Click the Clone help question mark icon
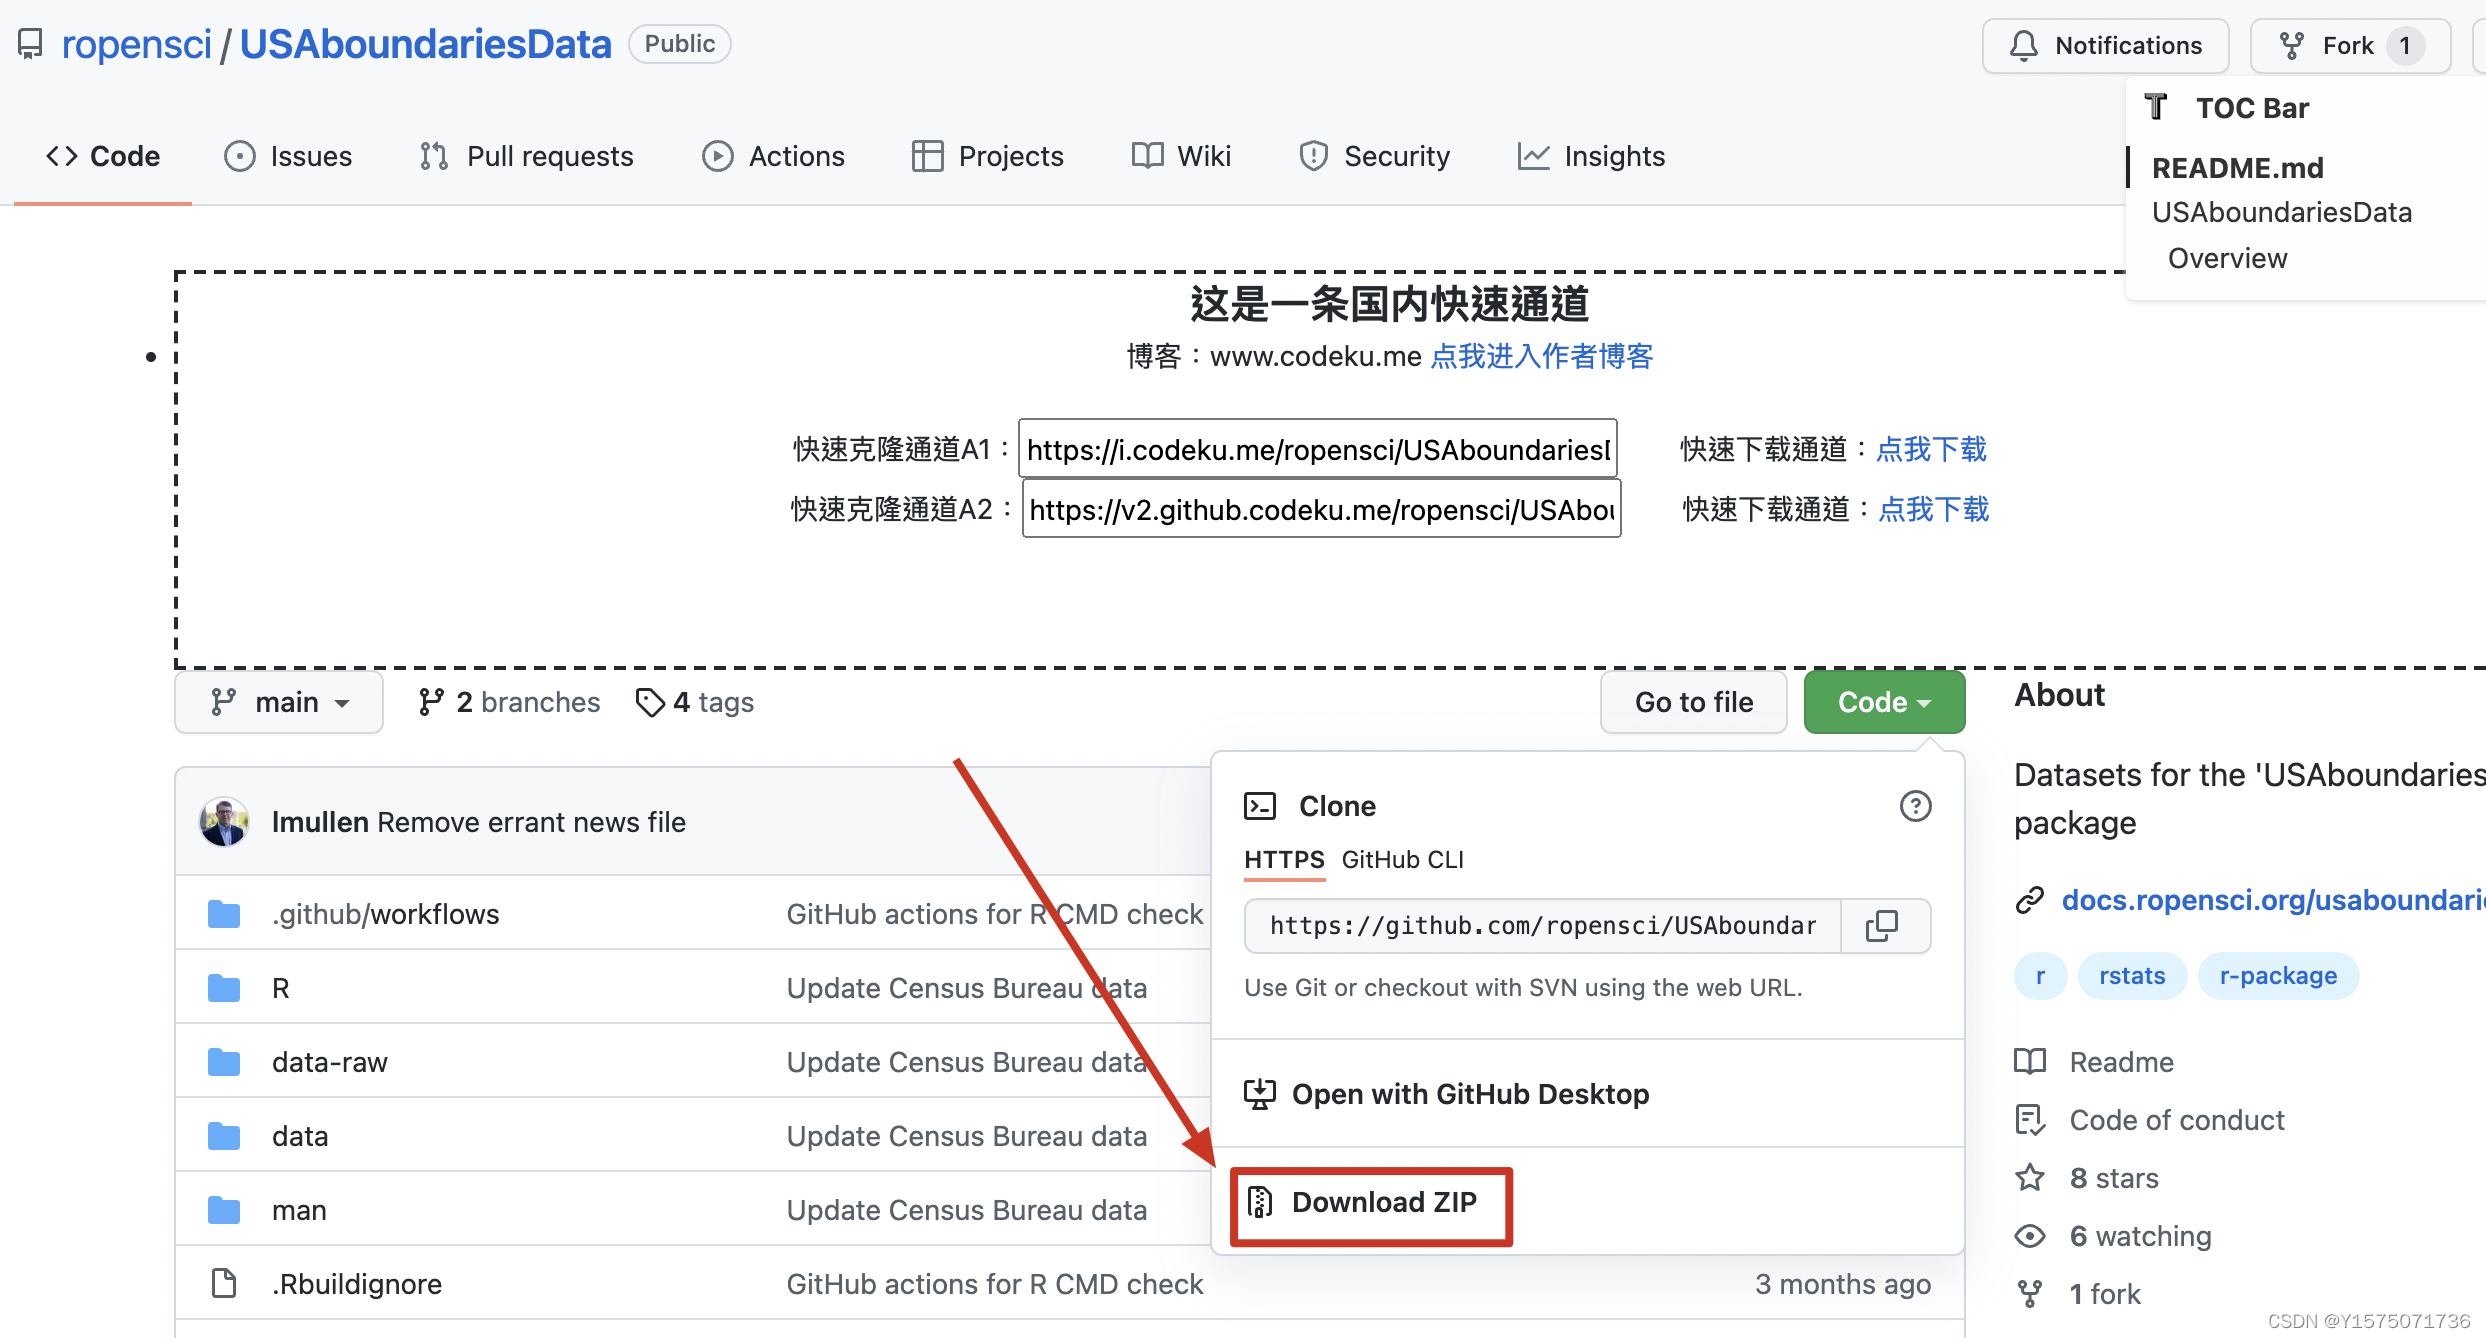The width and height of the screenshot is (2486, 1338). (x=1915, y=806)
